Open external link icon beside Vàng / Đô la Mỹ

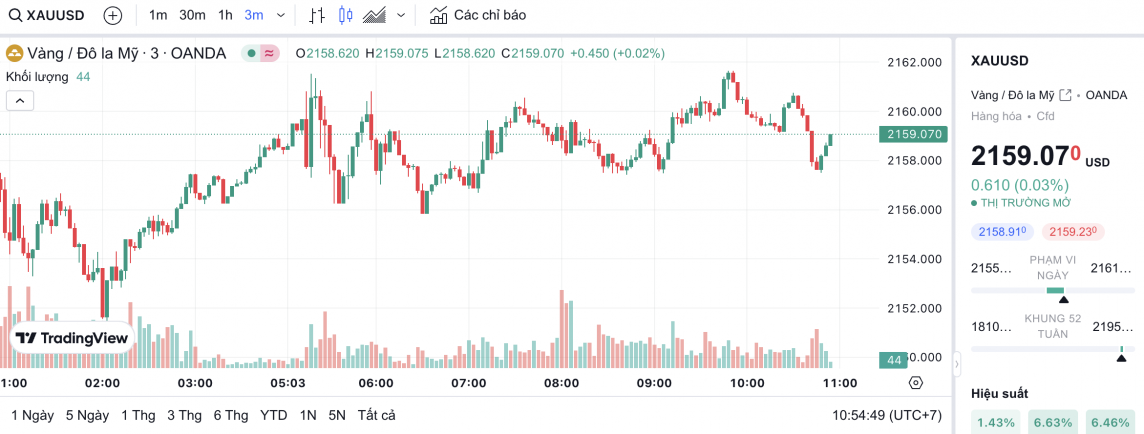1066,95
